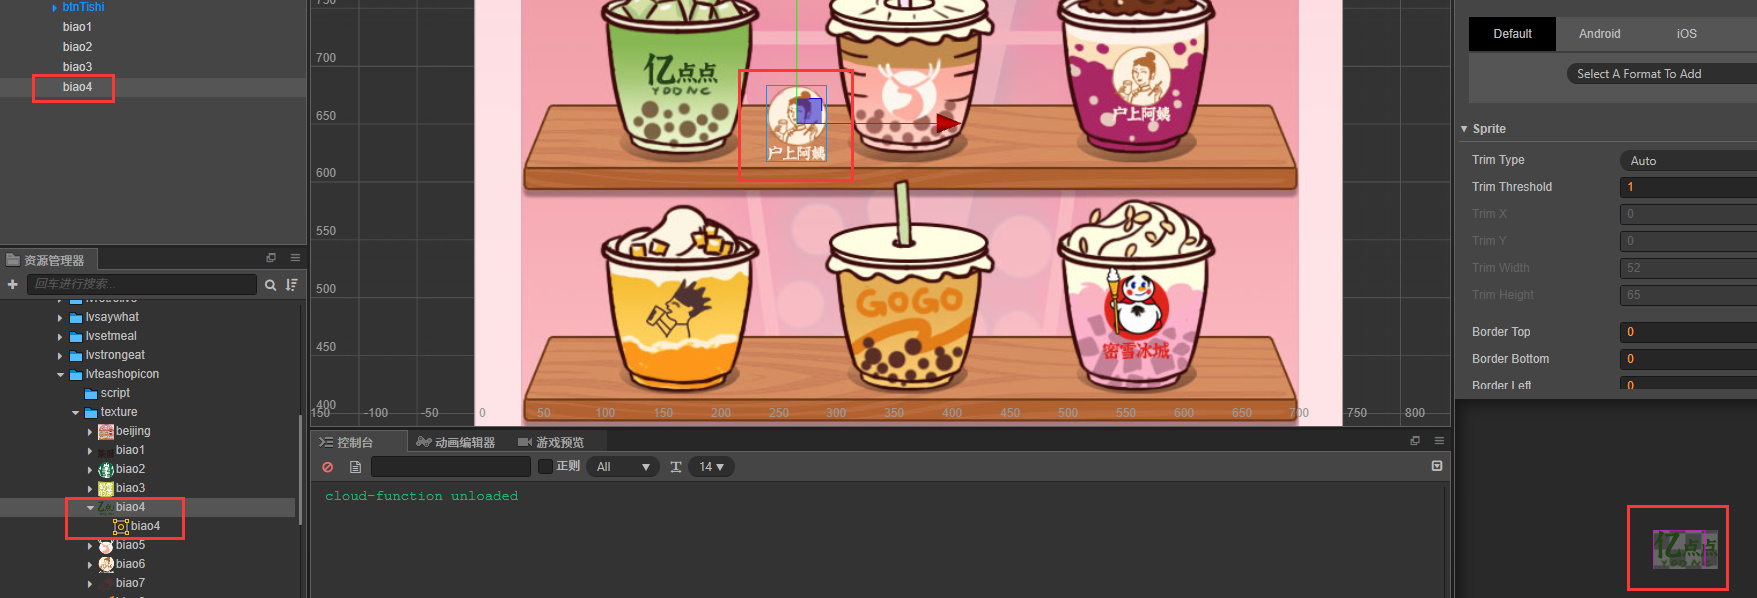The image size is (1757, 598).
Task: Click the asset search magnifier icon
Action: click(x=270, y=285)
